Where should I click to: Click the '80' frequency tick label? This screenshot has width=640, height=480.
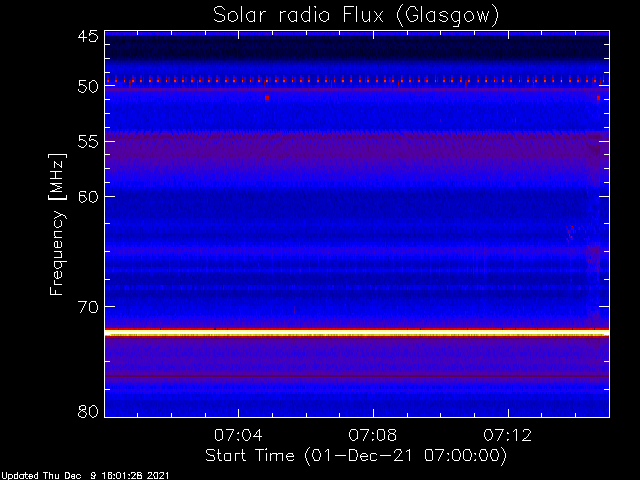(88, 411)
